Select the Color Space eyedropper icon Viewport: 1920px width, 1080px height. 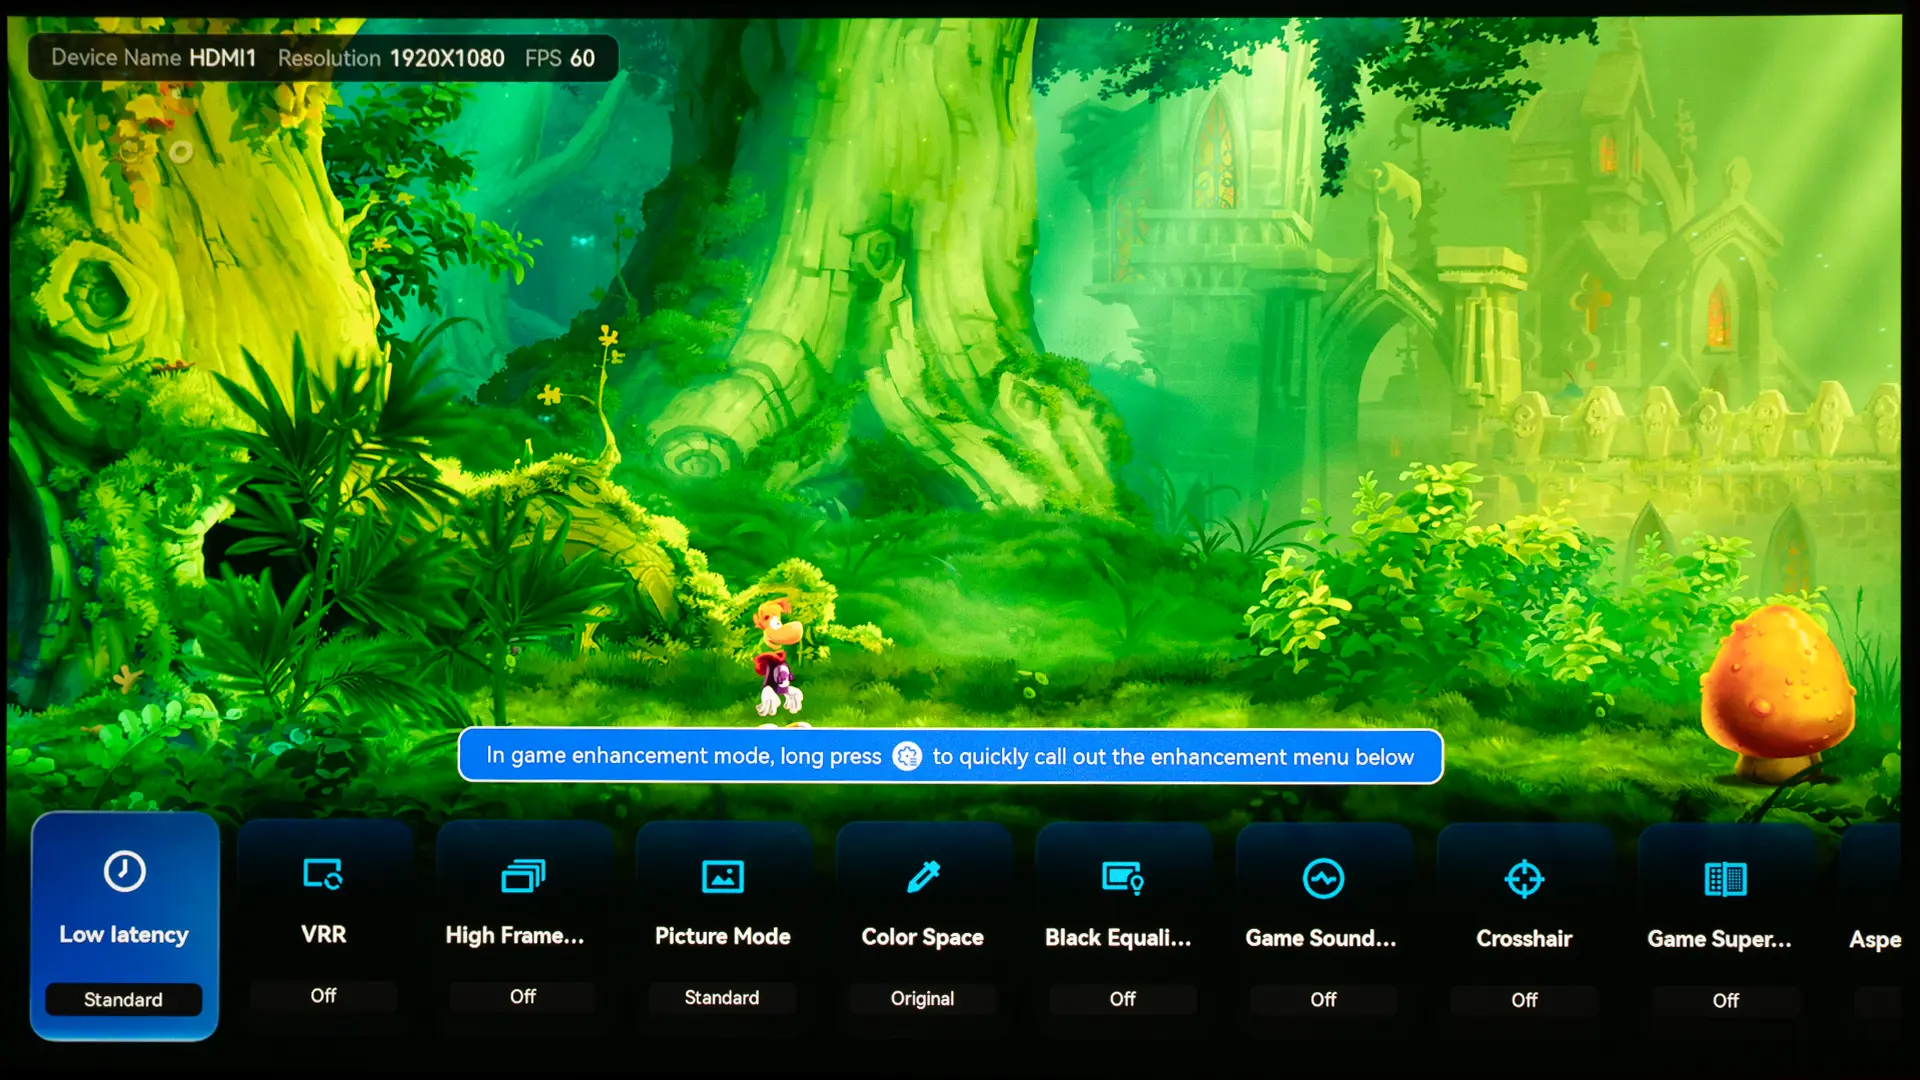(923, 877)
